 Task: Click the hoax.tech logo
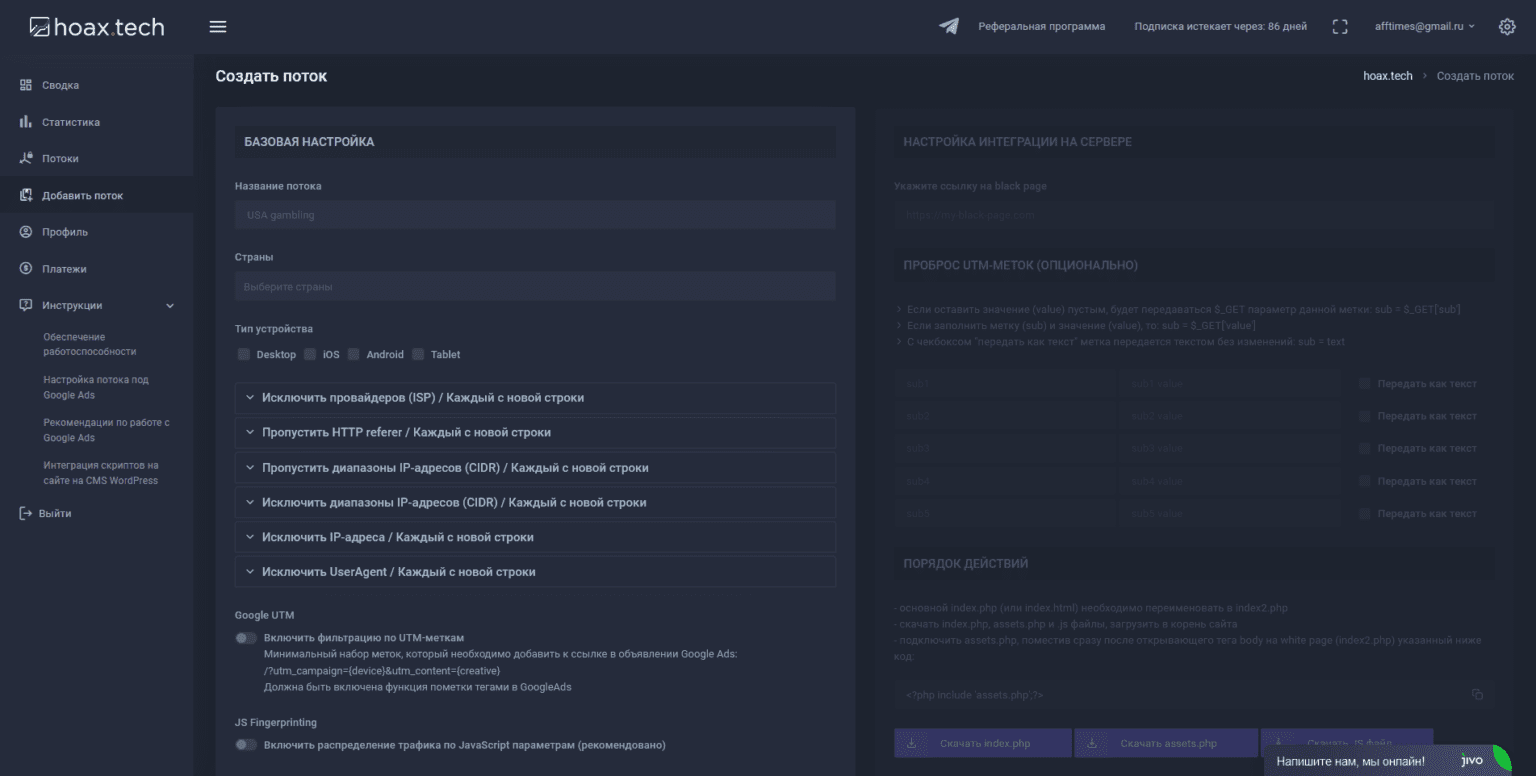(x=97, y=27)
